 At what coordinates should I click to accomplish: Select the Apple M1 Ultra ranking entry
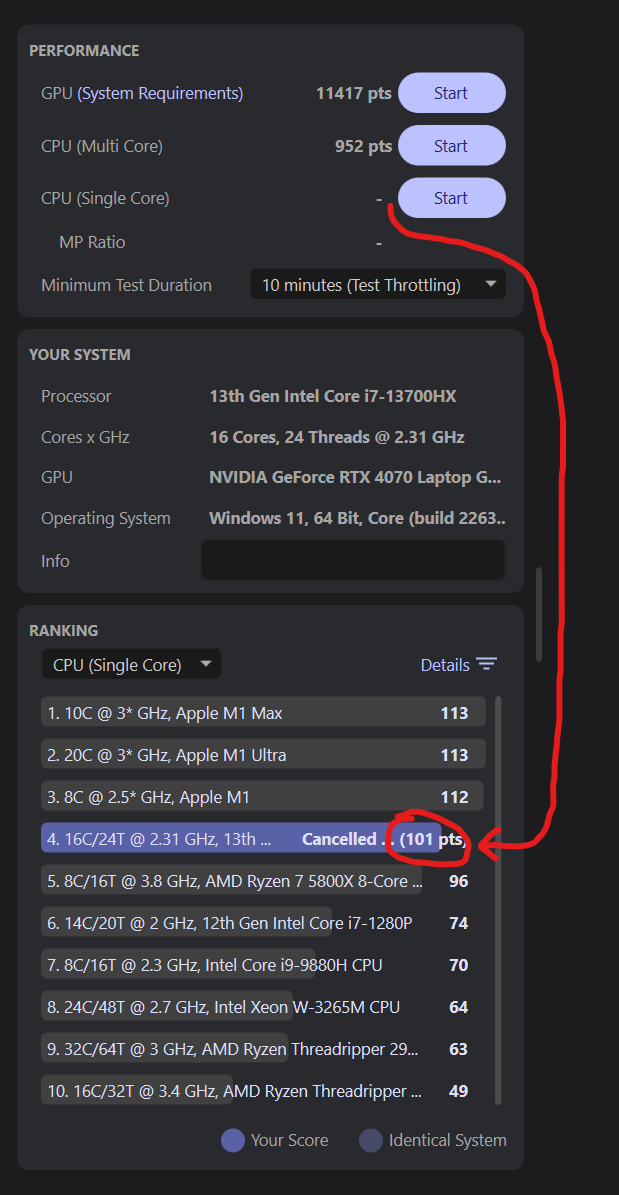[x=240, y=755]
